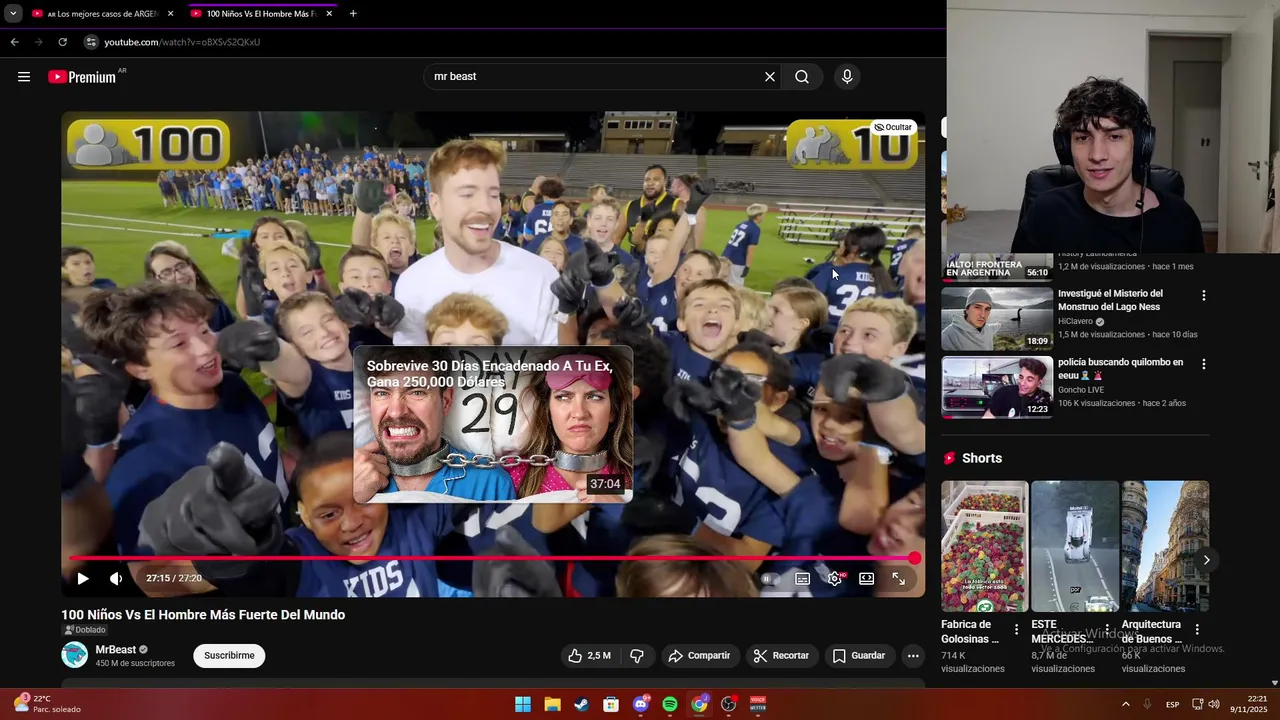This screenshot has width=1280, height=720.
Task: Open Steam from the taskbar
Action: click(x=581, y=705)
